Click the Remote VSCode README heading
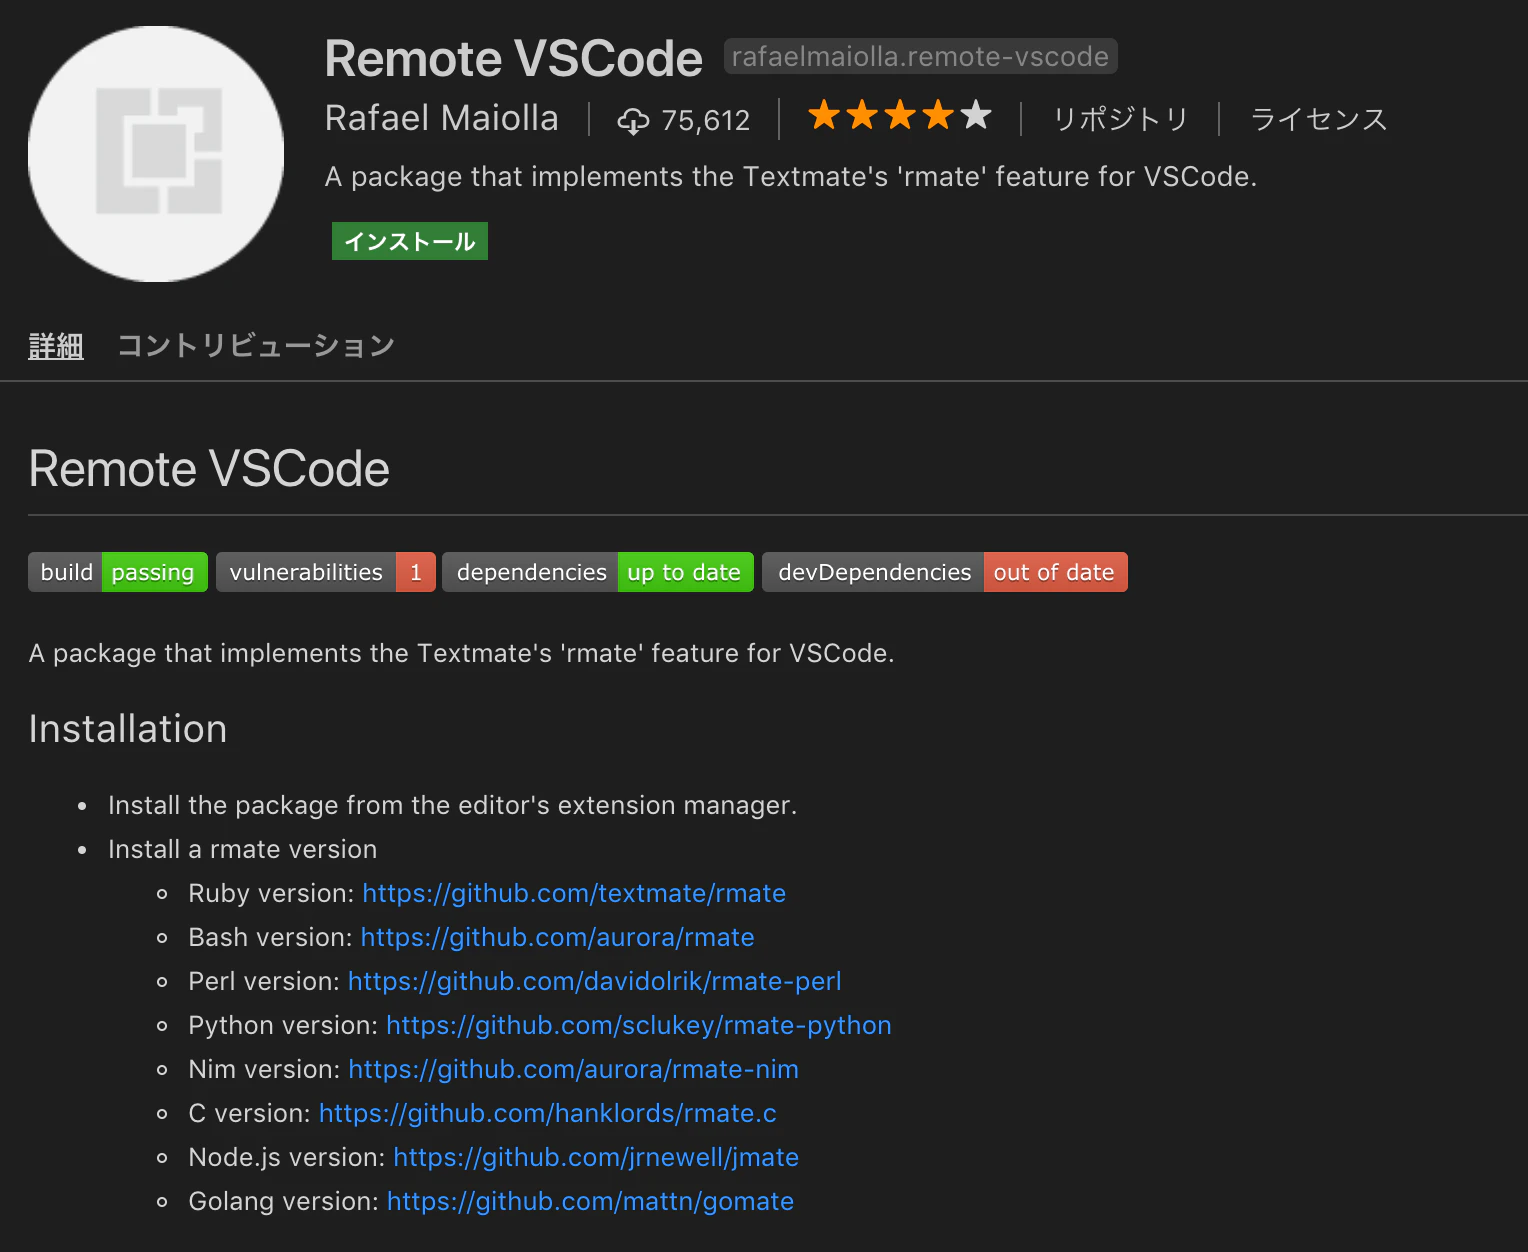The image size is (1528, 1252). pyautogui.click(x=209, y=468)
